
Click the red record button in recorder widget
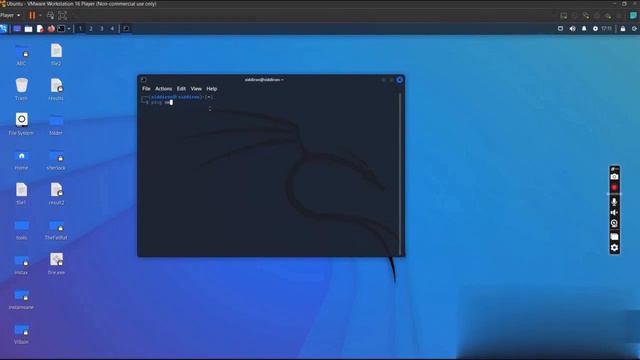[x=614, y=188]
